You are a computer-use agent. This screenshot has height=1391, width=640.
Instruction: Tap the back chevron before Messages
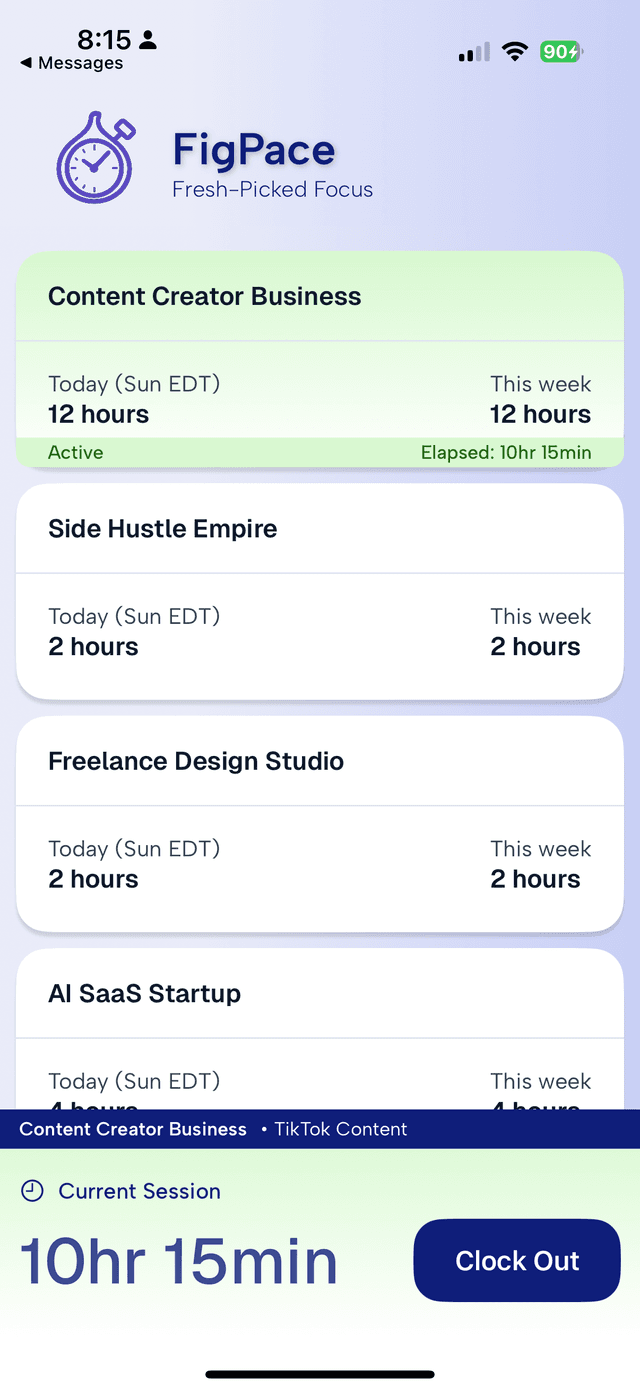pos(26,62)
